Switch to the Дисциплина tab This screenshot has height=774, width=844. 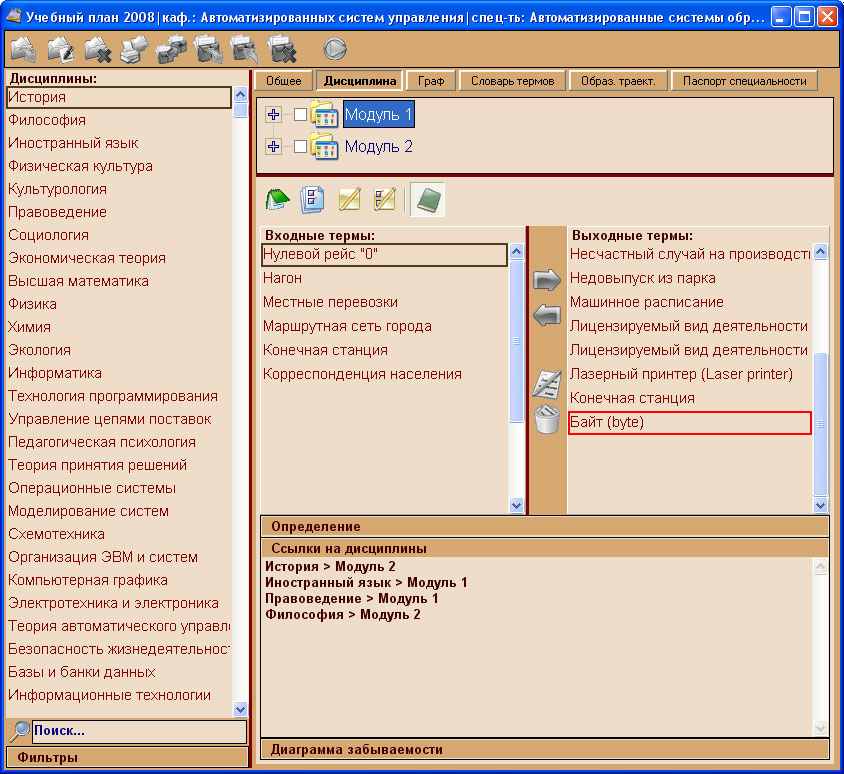(x=360, y=81)
